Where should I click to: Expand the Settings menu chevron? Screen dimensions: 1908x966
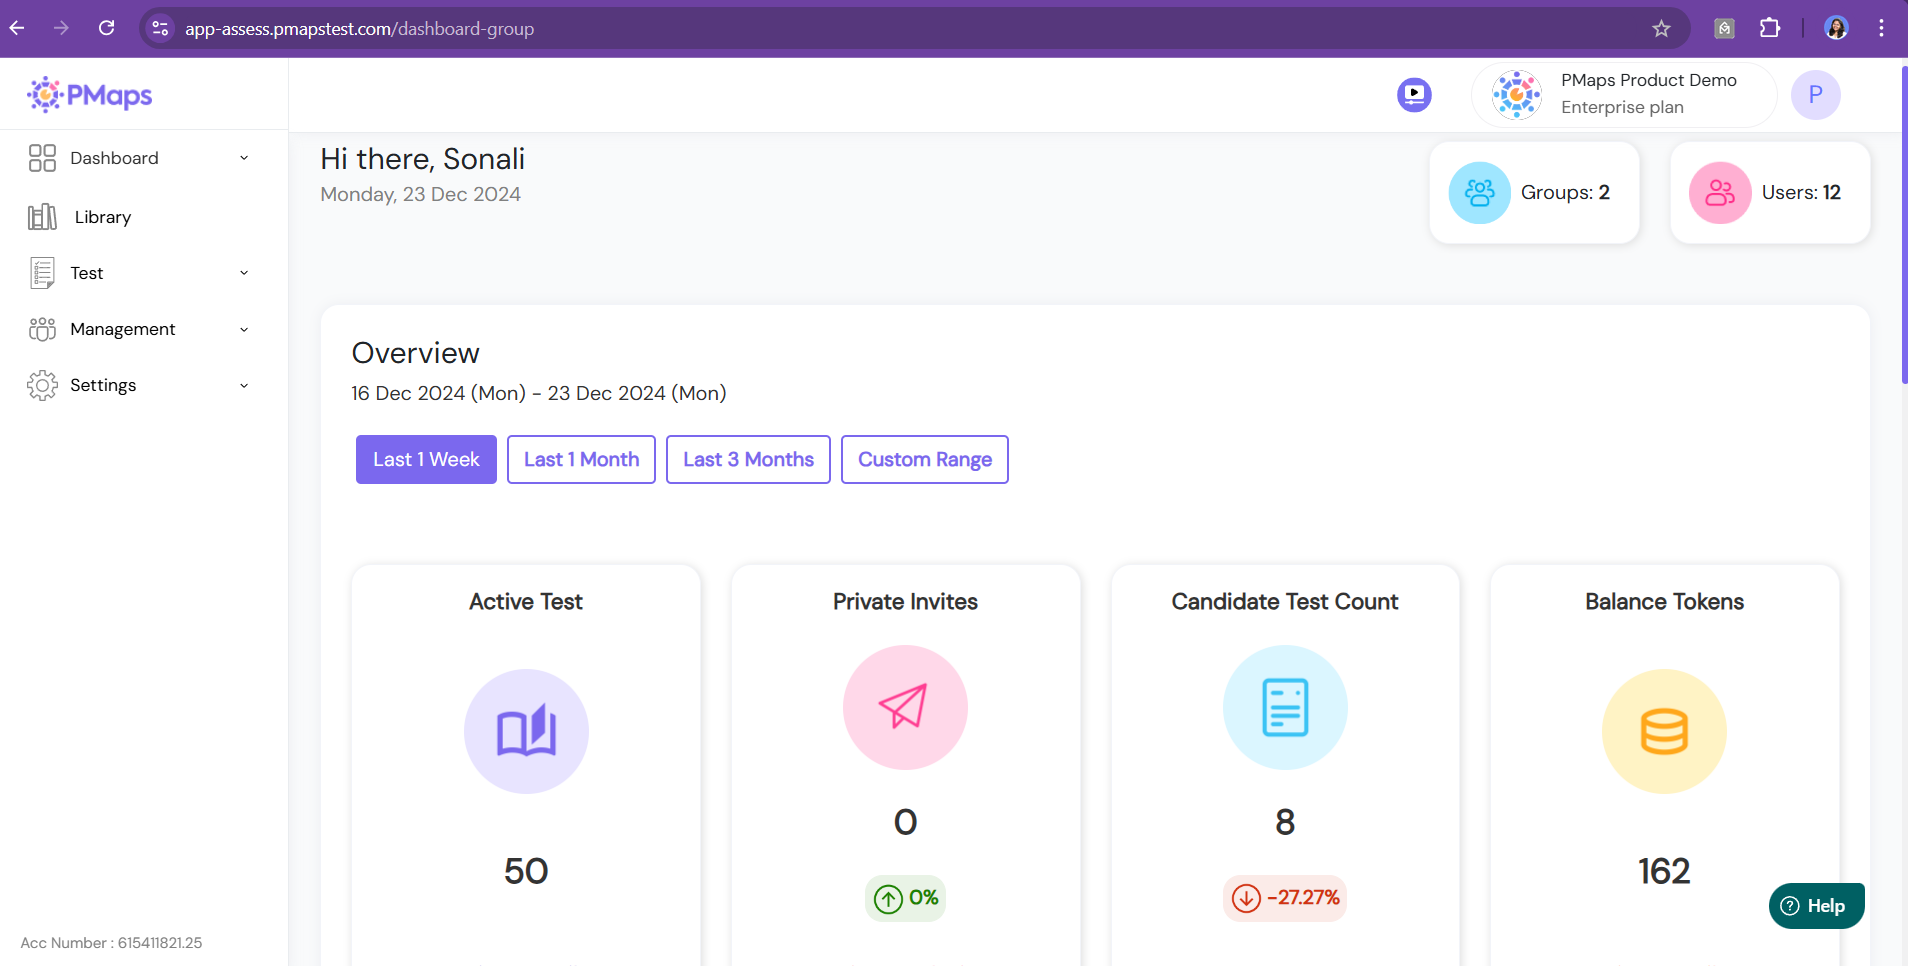tap(244, 384)
